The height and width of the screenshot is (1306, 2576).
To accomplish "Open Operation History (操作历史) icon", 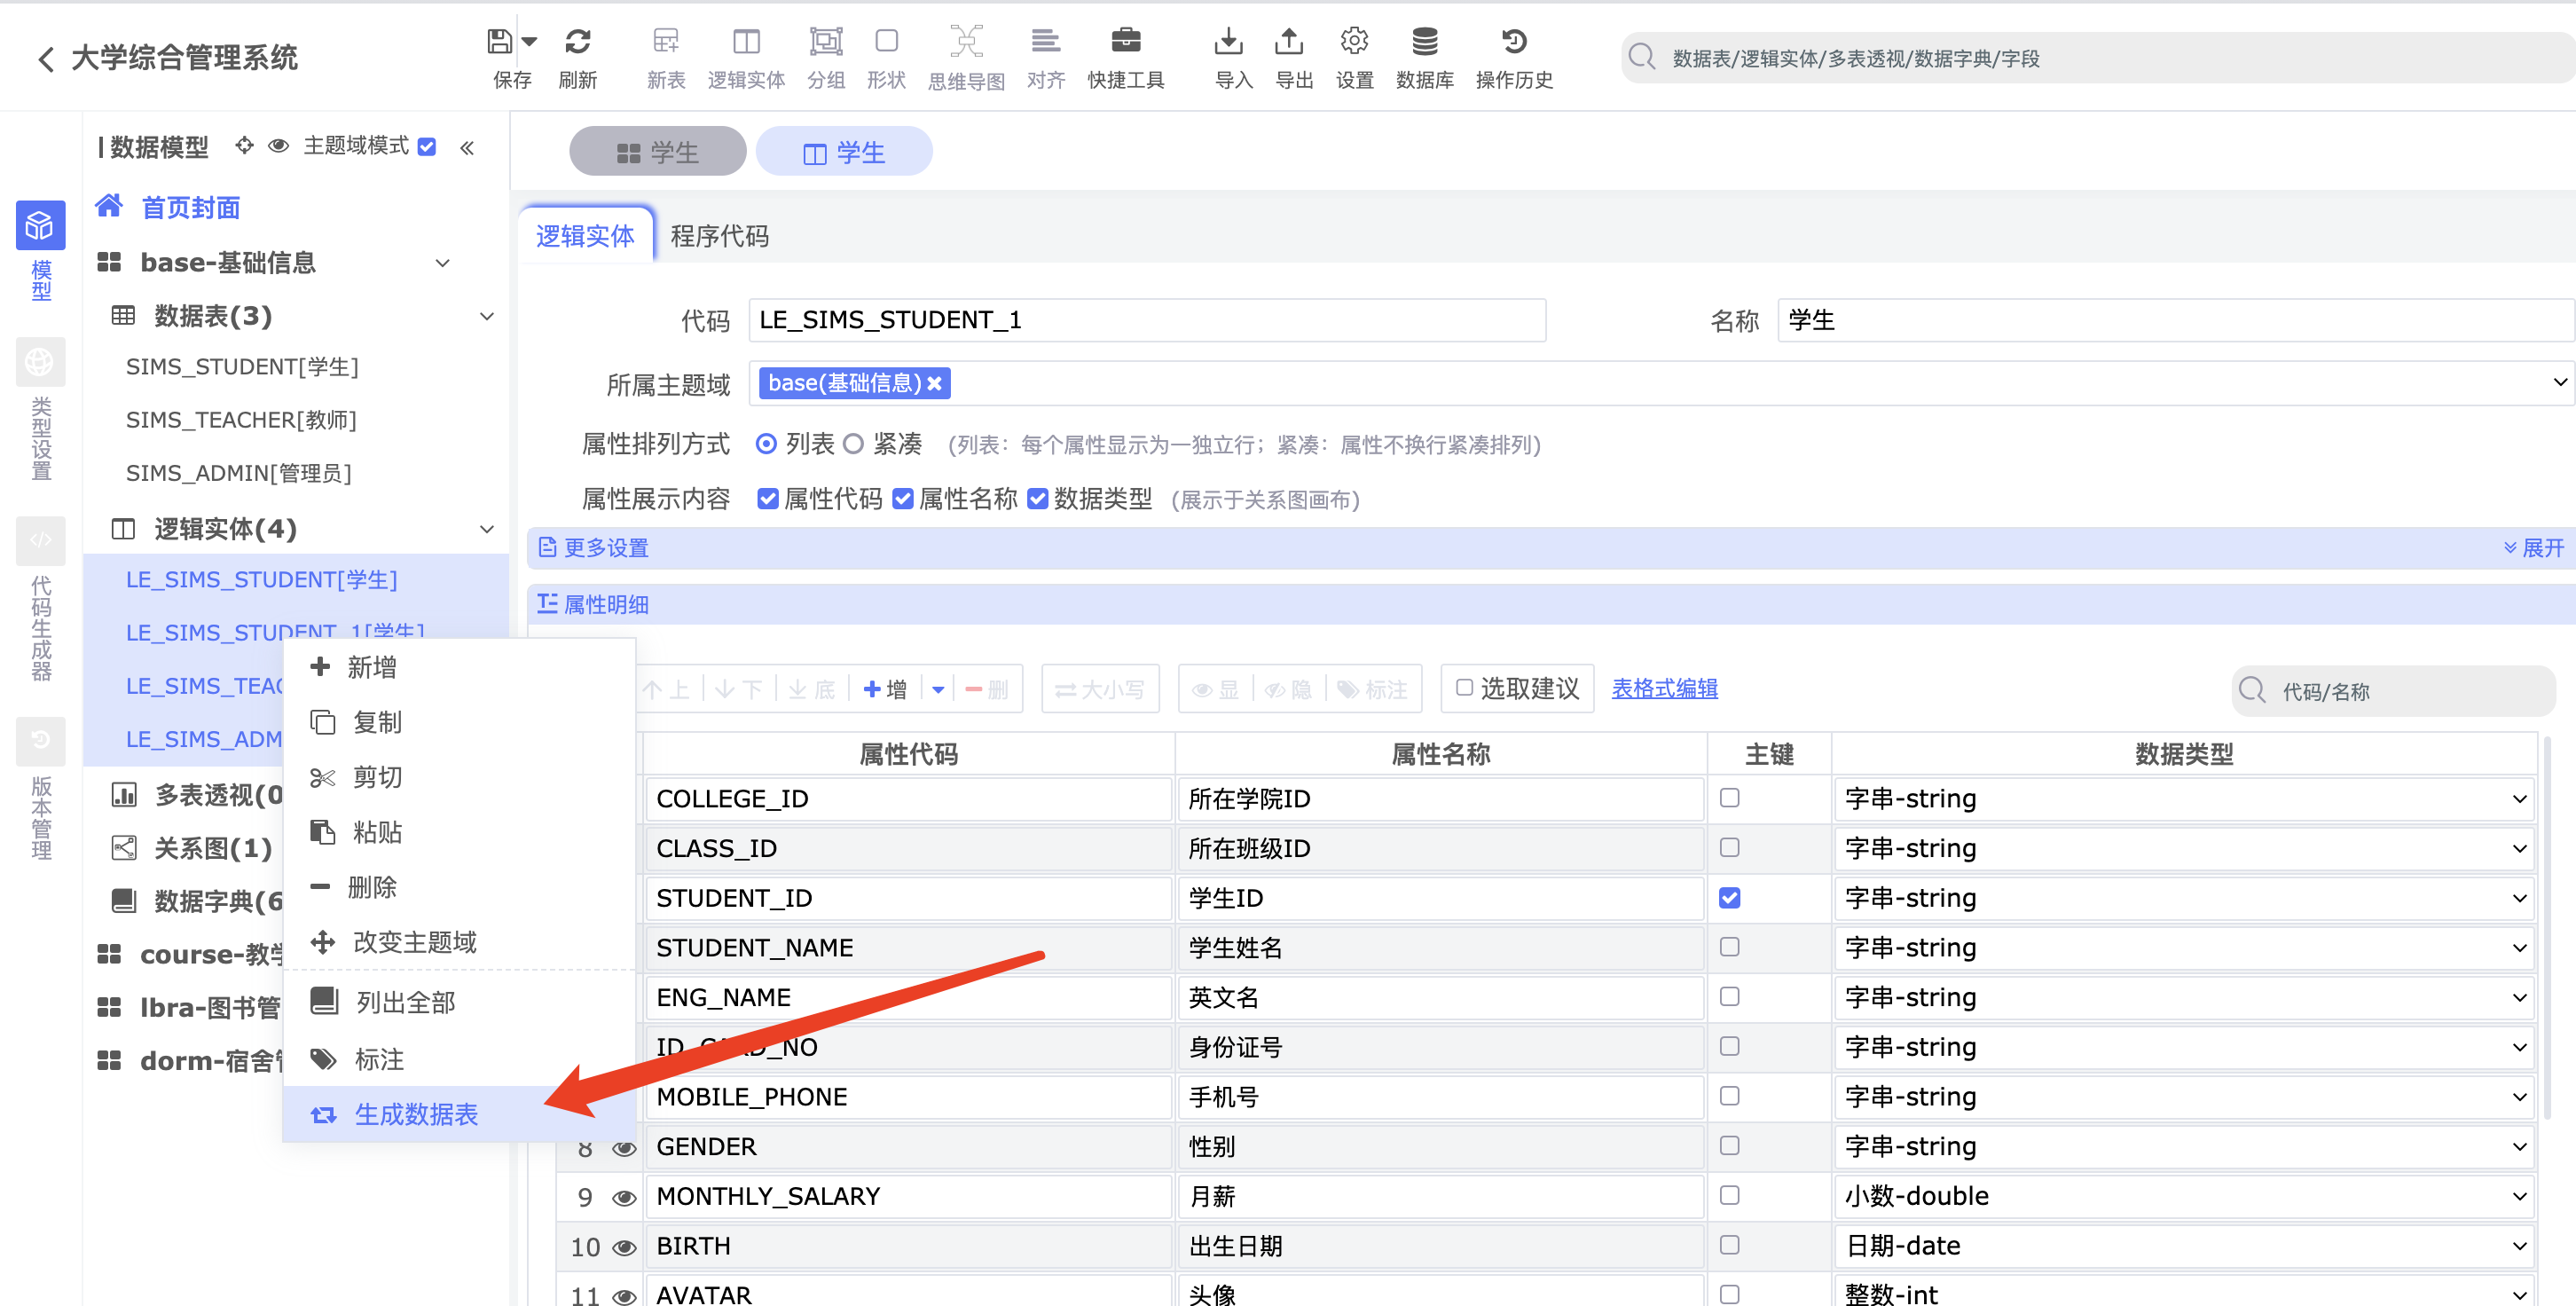I will click(x=1513, y=42).
